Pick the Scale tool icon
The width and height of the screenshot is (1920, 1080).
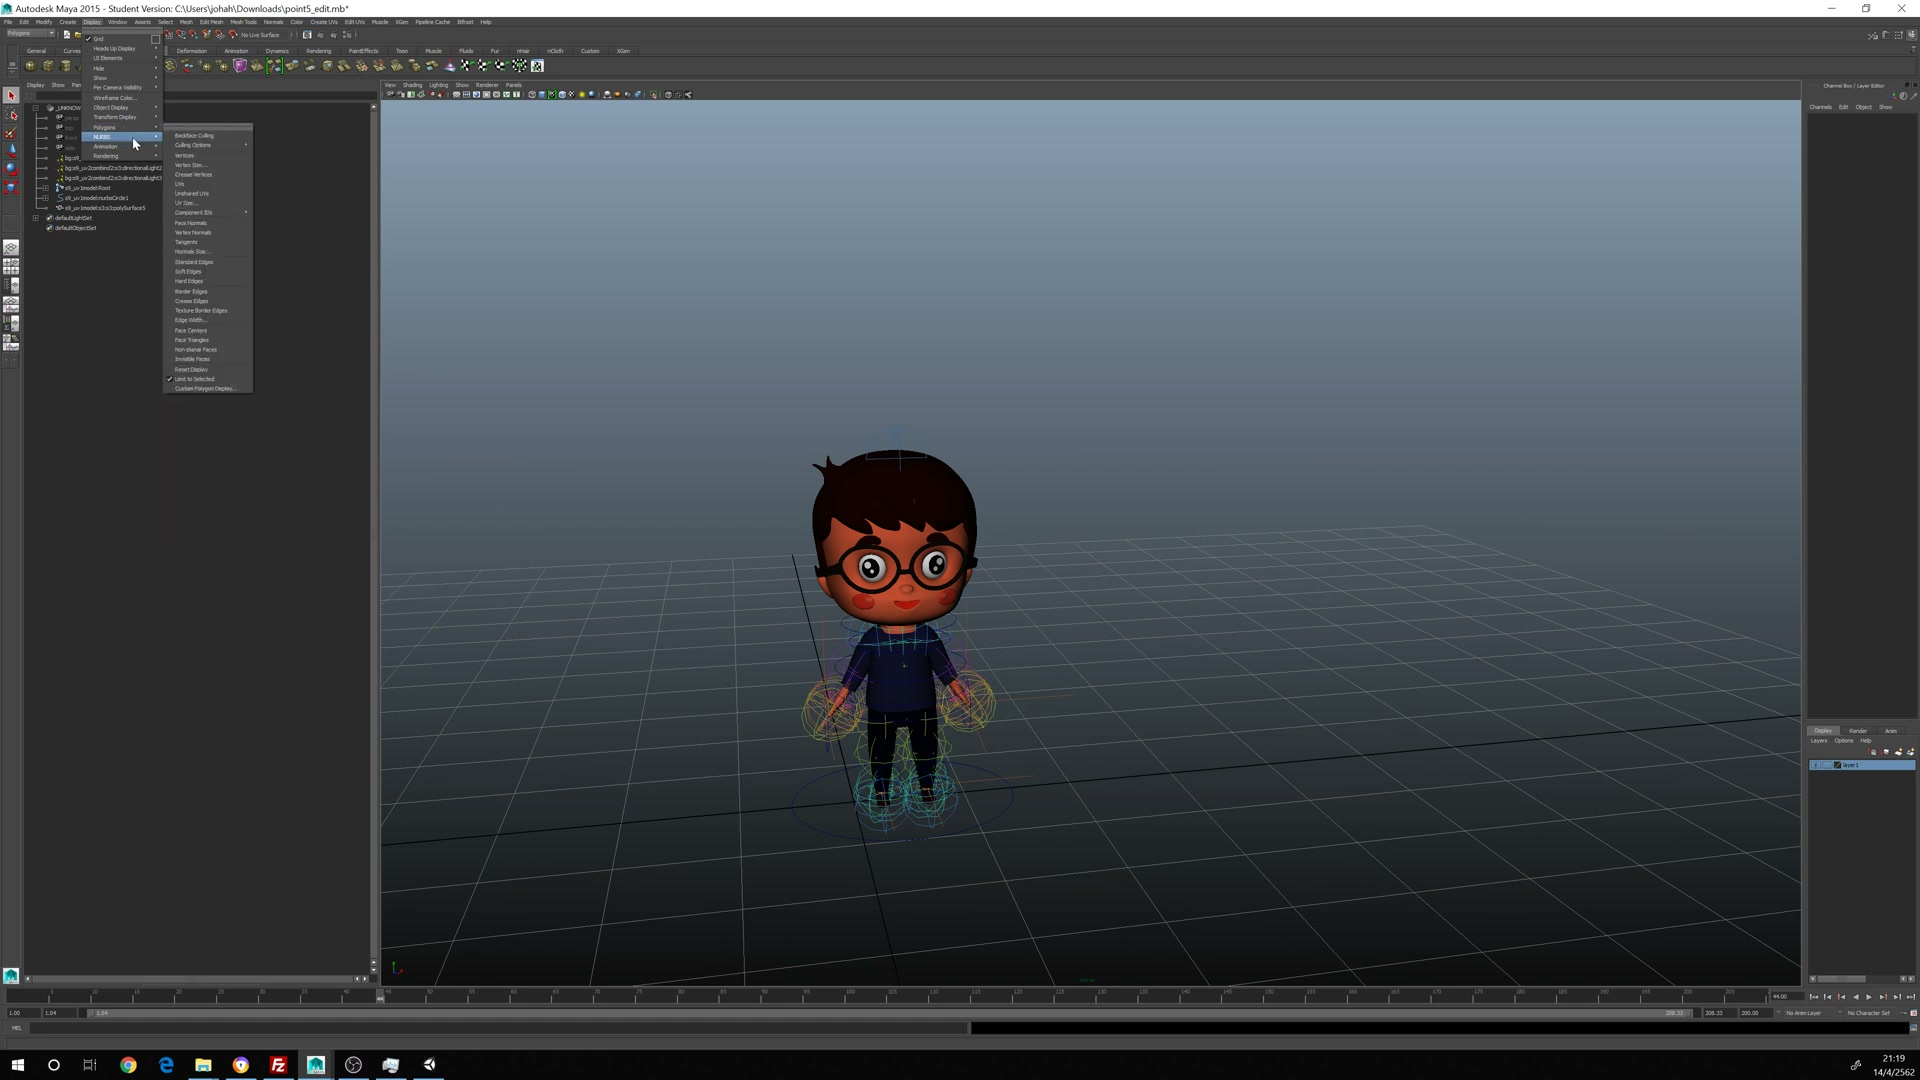11,187
